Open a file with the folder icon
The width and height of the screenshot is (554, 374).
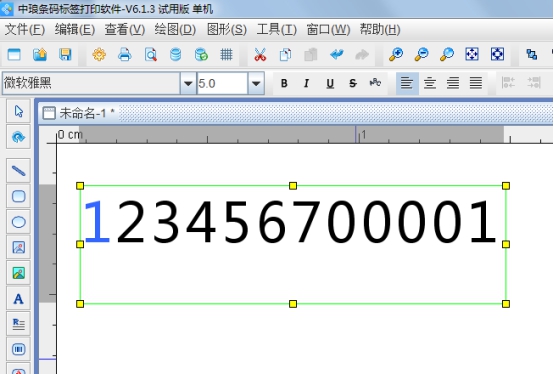[40, 55]
